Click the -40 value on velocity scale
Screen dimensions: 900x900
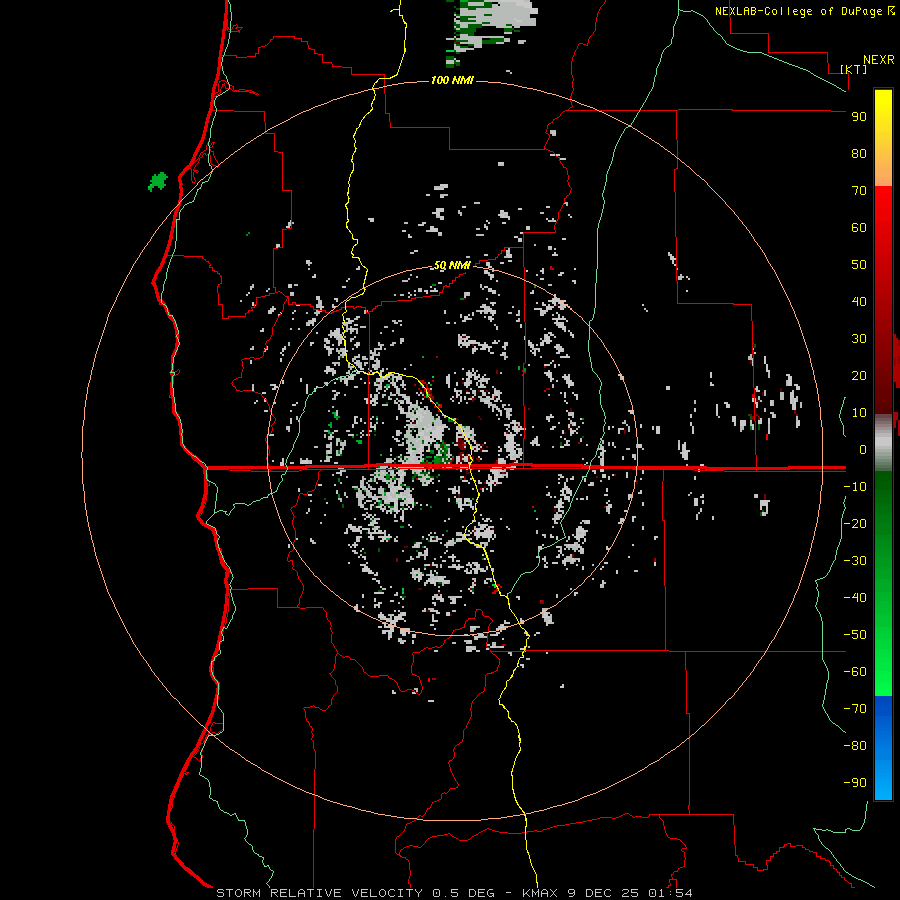(x=855, y=598)
